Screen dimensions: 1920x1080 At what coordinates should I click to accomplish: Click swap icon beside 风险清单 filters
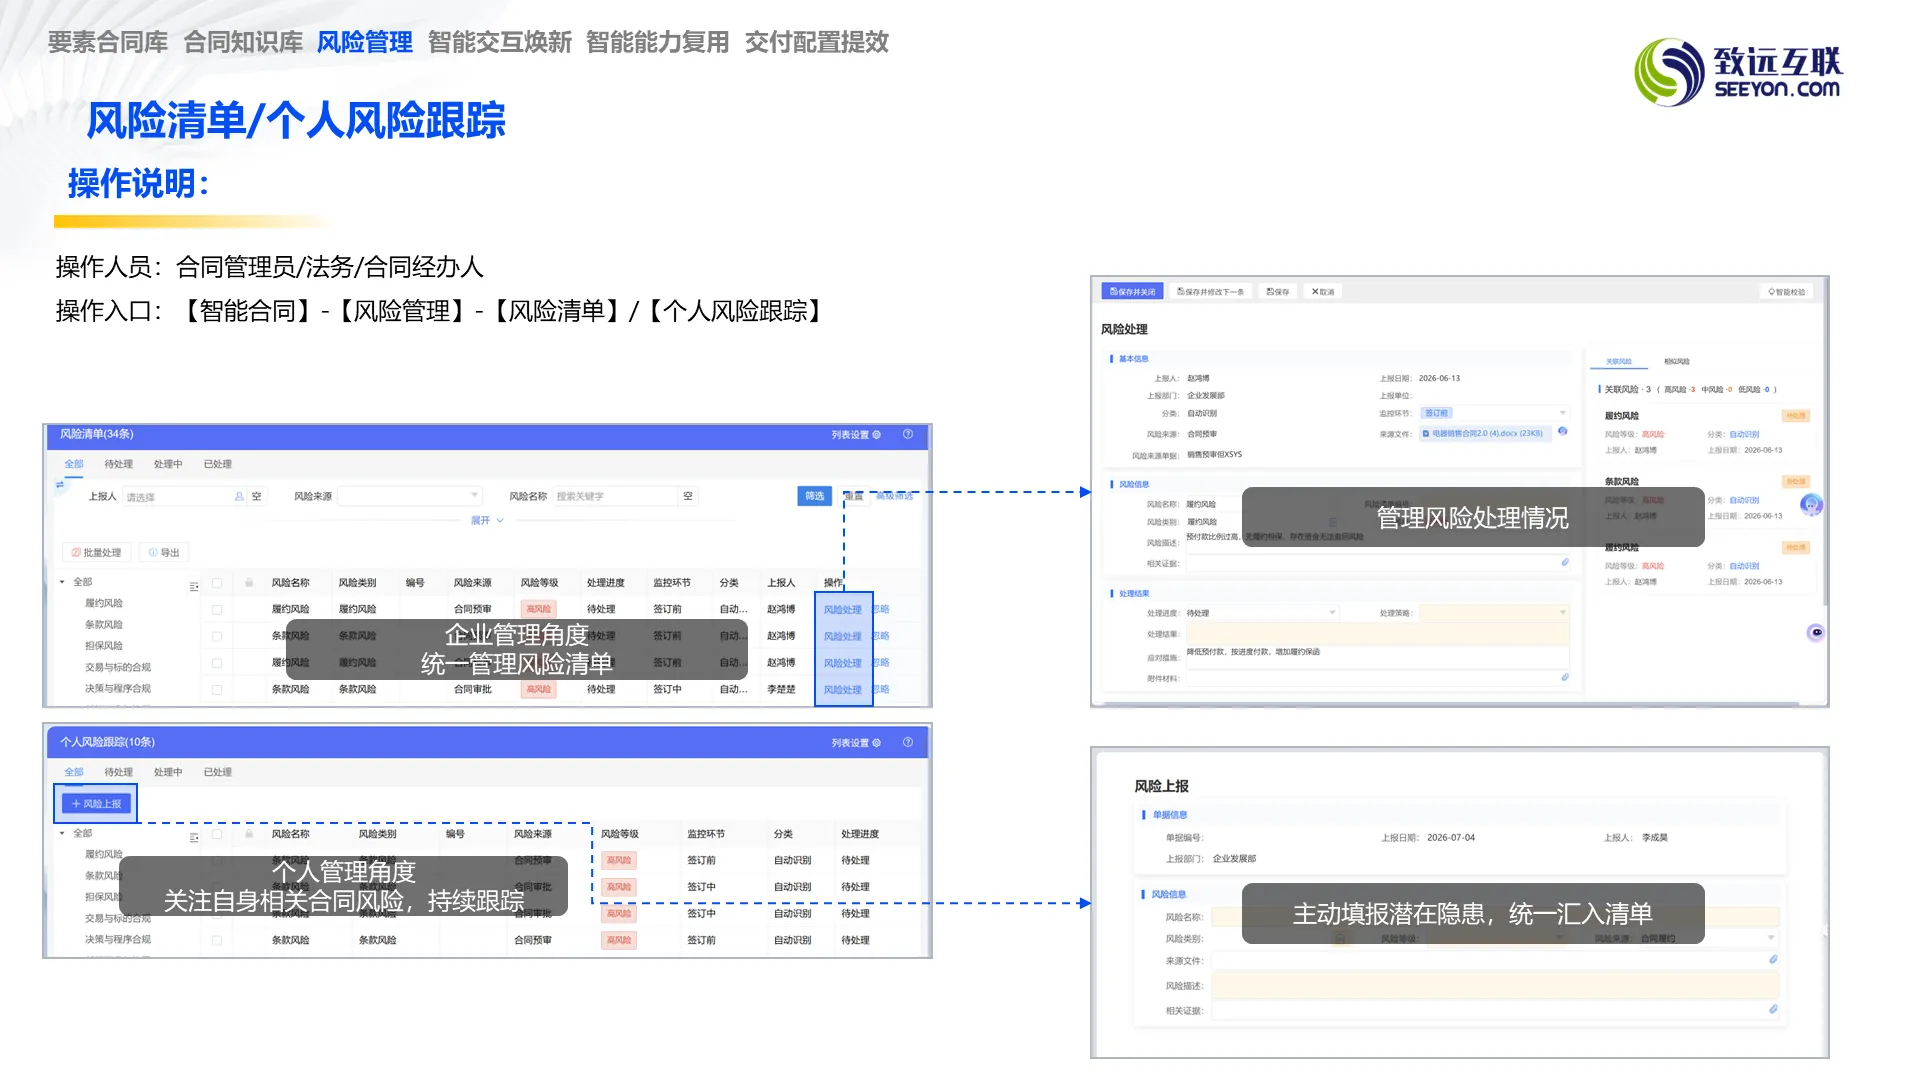pyautogui.click(x=60, y=485)
